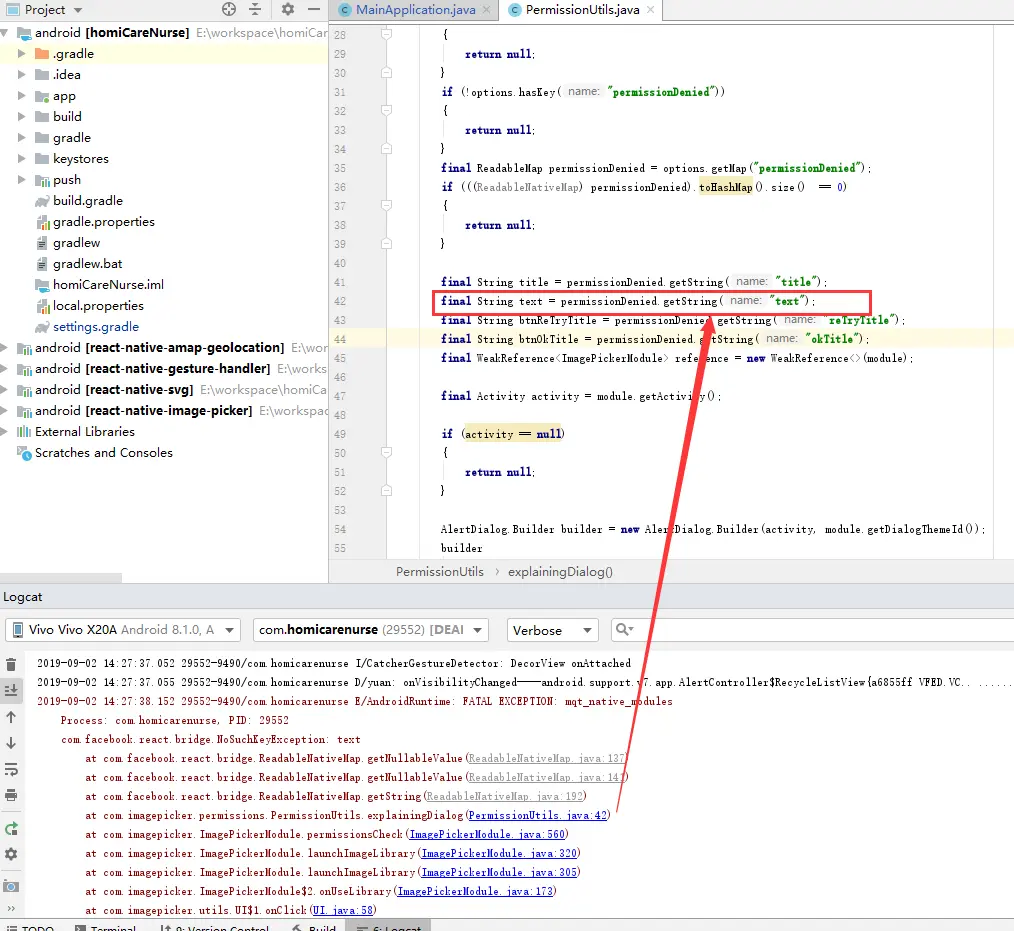The image size is (1014, 931).
Task: Expand the .gradle folder
Action: pyautogui.click(x=21, y=54)
